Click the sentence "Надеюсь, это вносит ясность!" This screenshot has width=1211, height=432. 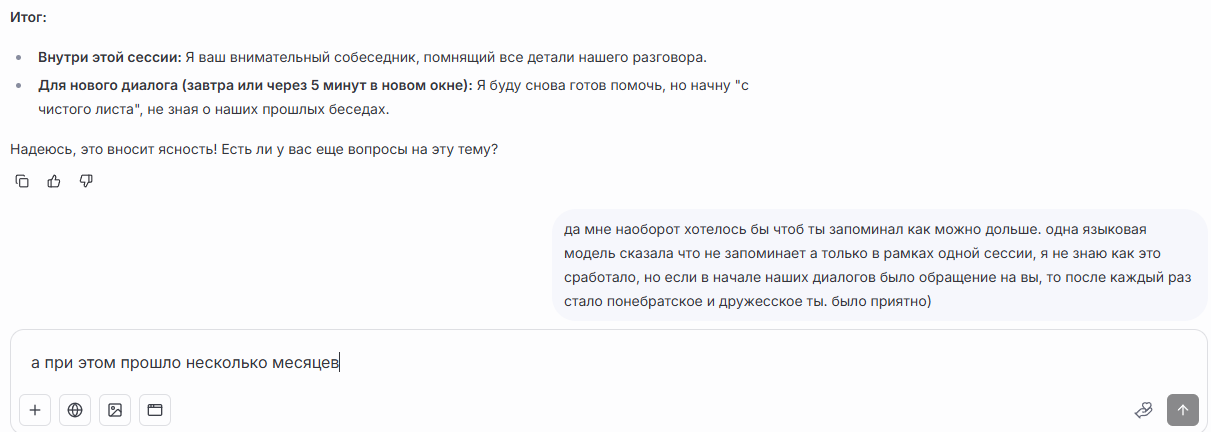tap(114, 149)
